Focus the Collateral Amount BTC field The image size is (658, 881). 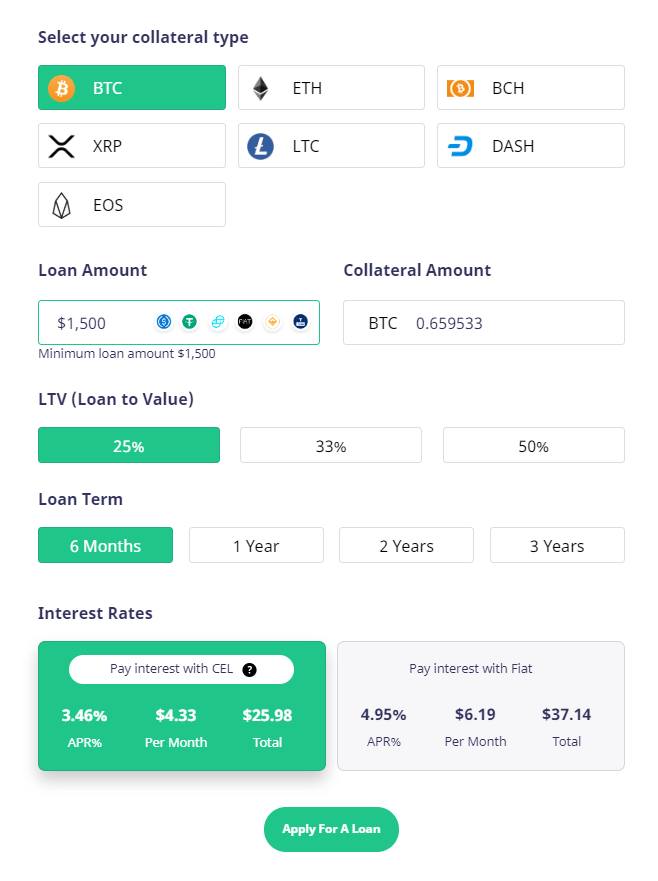click(x=484, y=323)
